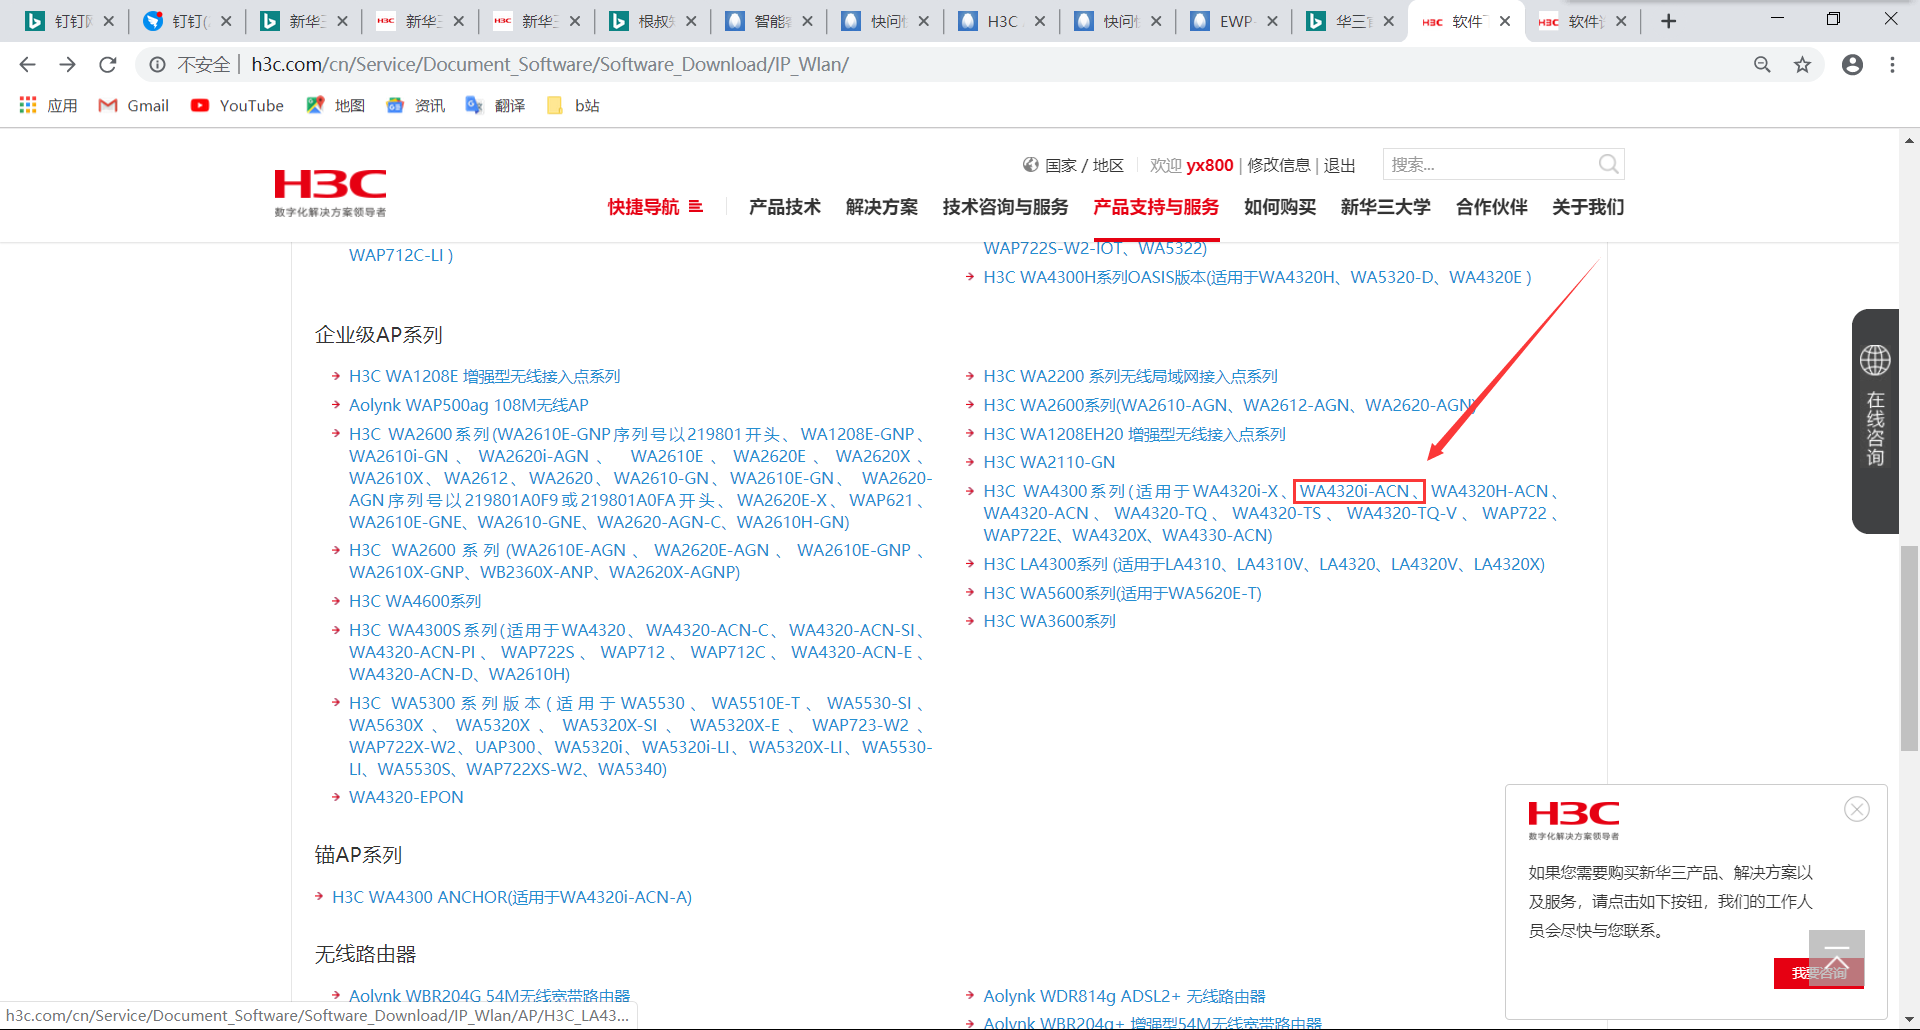Open Aolynk WDR814g ADSL2+ 无线路由器 link
This screenshot has width=1920, height=1030.
[1124, 996]
